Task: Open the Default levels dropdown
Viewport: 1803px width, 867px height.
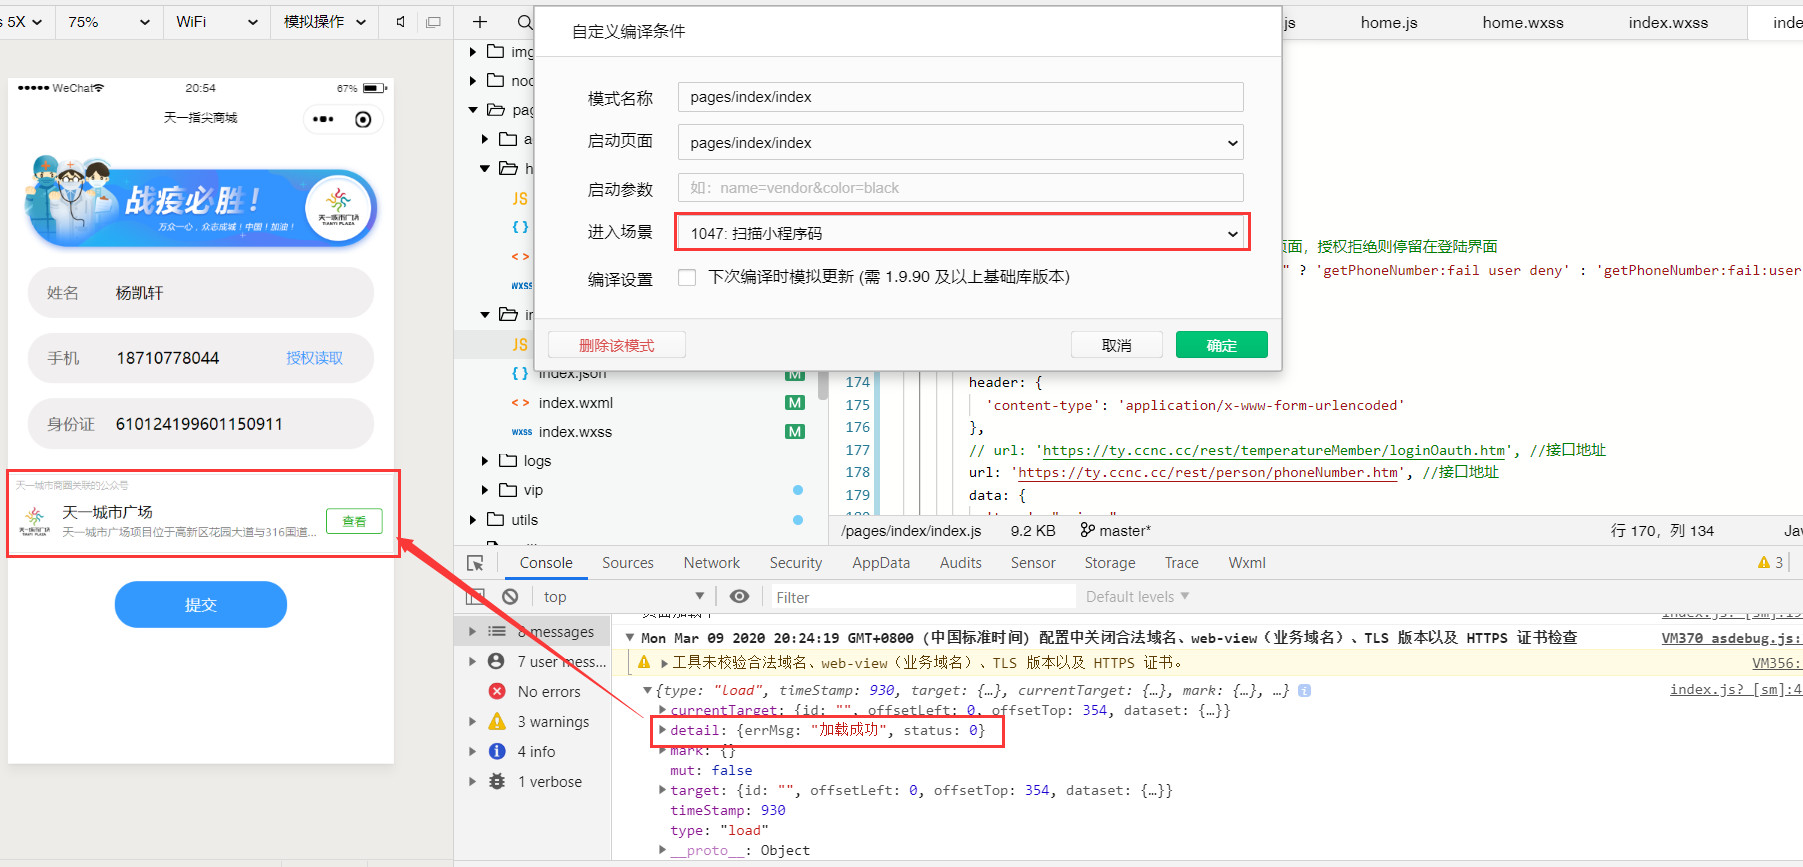Action: [1137, 597]
